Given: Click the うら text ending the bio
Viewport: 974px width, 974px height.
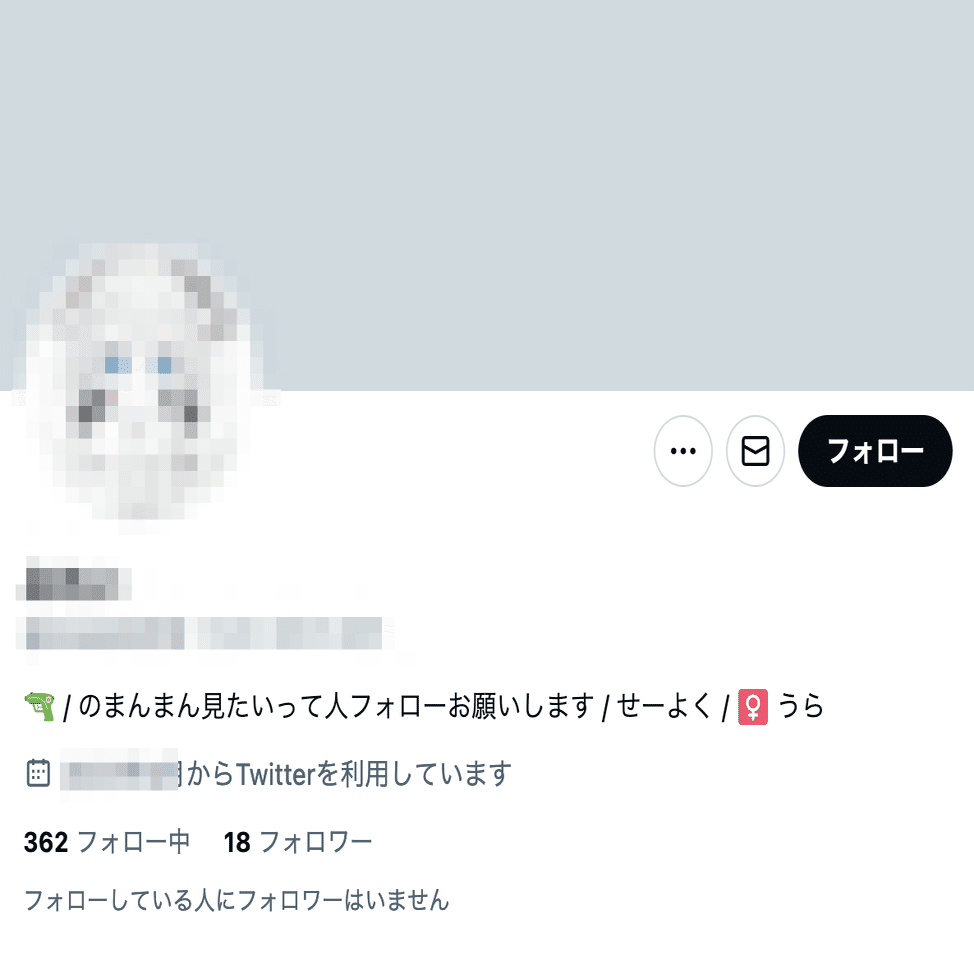Looking at the screenshot, I should tap(800, 707).
